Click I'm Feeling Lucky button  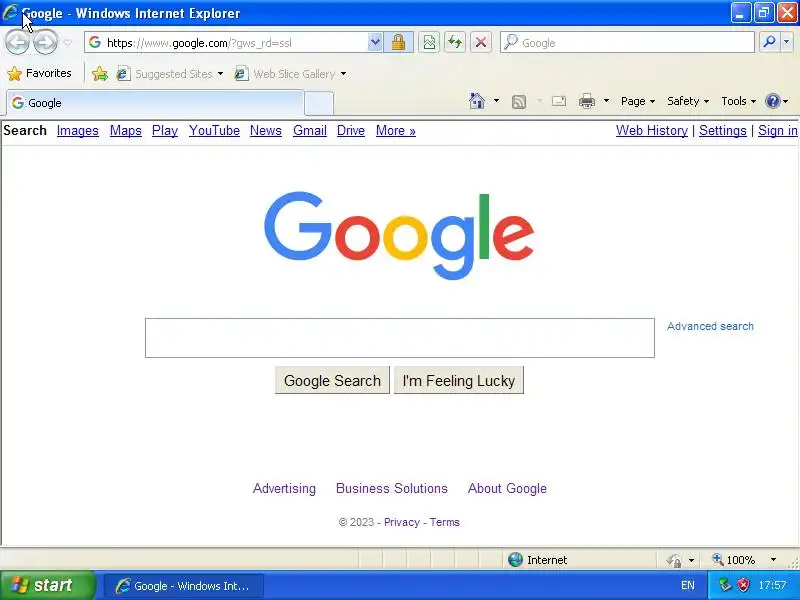459,380
